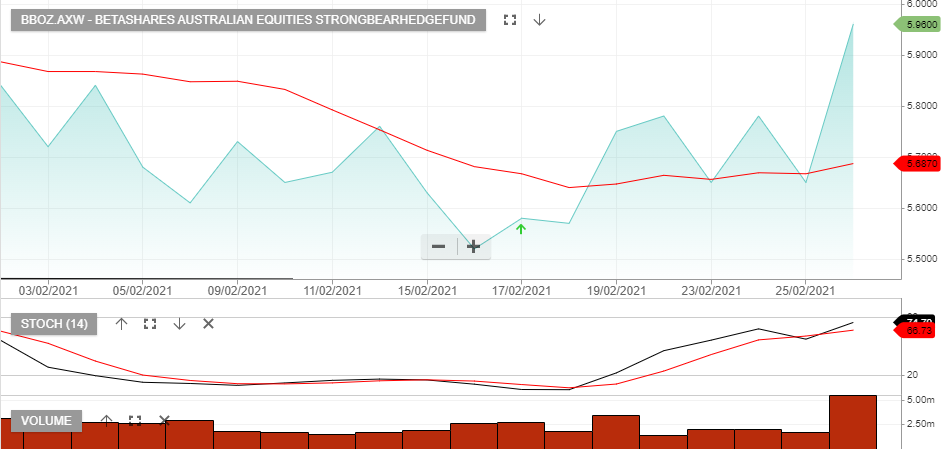
Task: Click the 09/02/2021 date axis label
Action: click(237, 291)
